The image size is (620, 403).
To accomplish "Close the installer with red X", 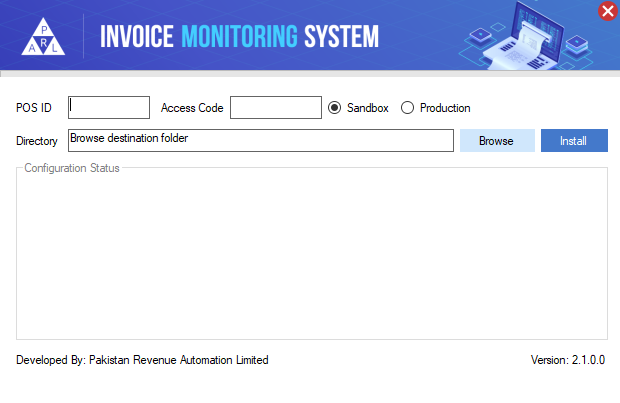I will (x=608, y=11).
